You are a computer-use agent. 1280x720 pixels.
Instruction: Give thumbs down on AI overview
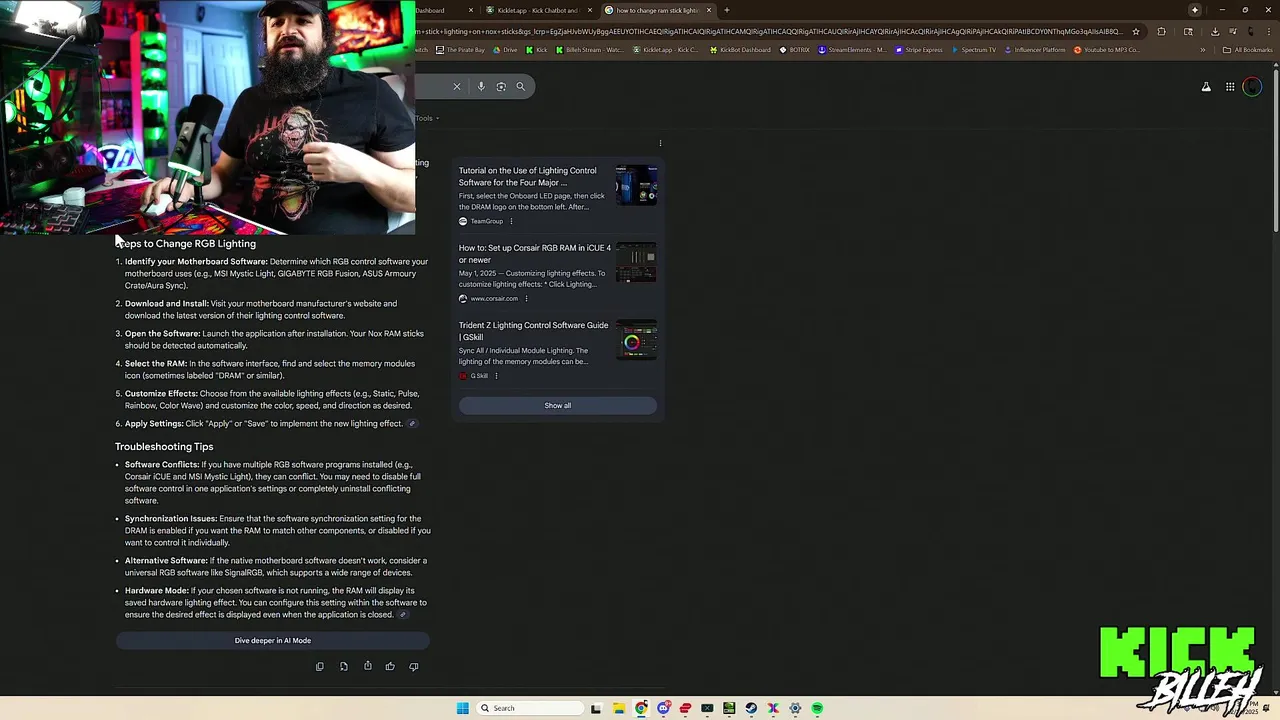[414, 666]
